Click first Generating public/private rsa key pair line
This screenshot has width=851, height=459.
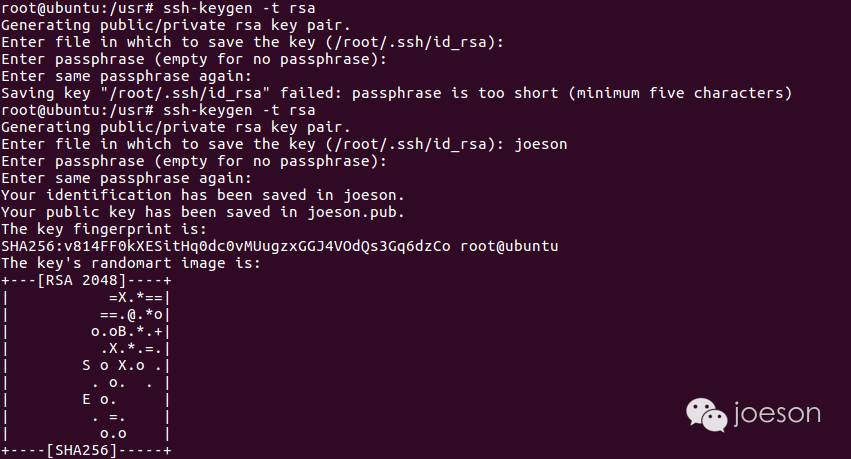click(x=176, y=25)
